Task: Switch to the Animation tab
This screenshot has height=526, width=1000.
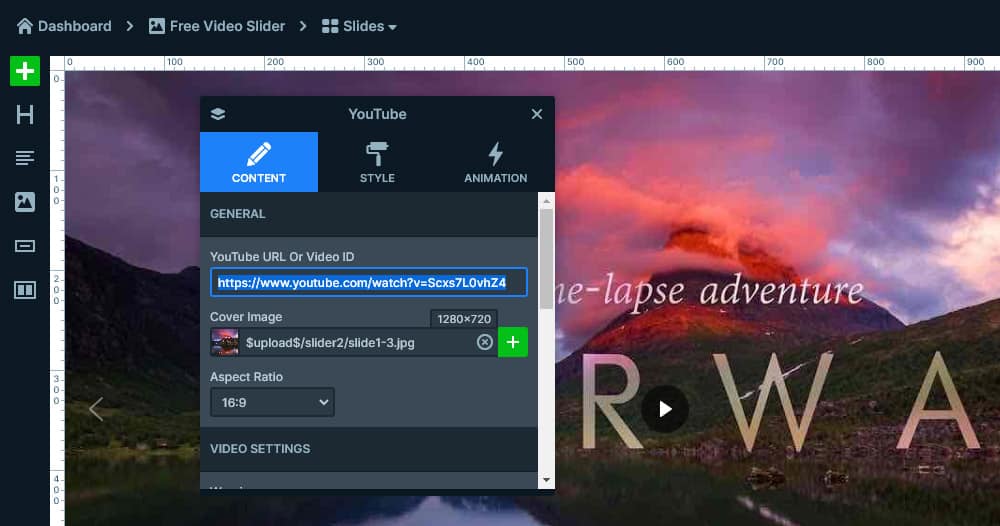Action: (x=496, y=162)
